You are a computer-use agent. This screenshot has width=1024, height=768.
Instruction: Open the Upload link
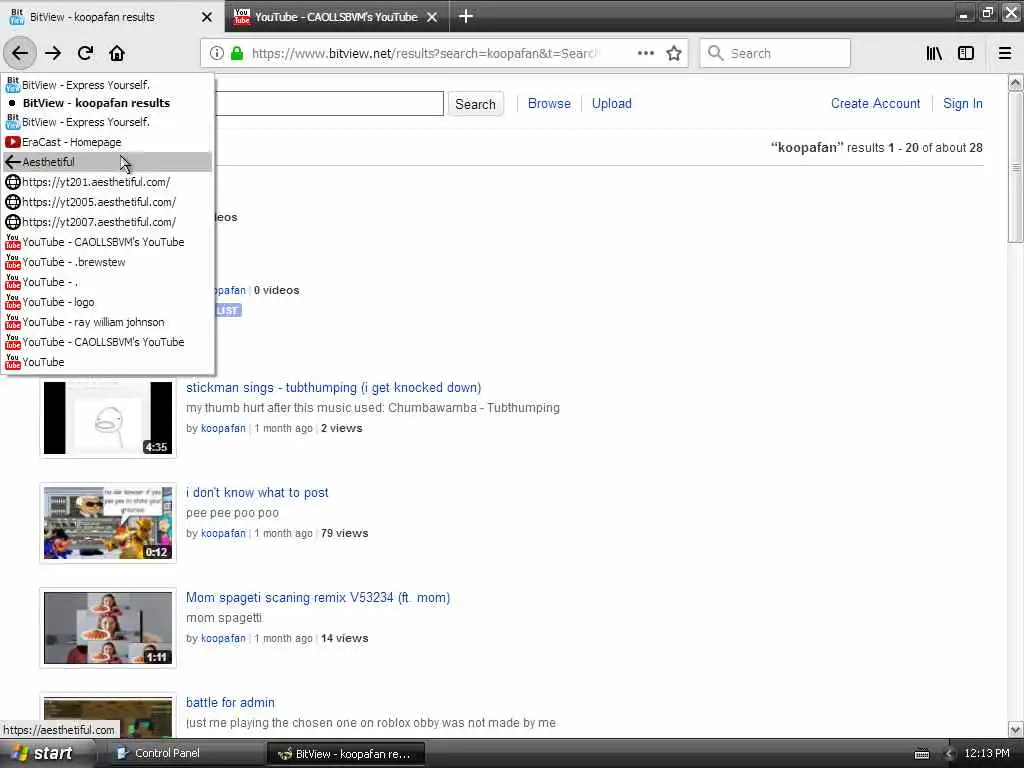pos(611,103)
